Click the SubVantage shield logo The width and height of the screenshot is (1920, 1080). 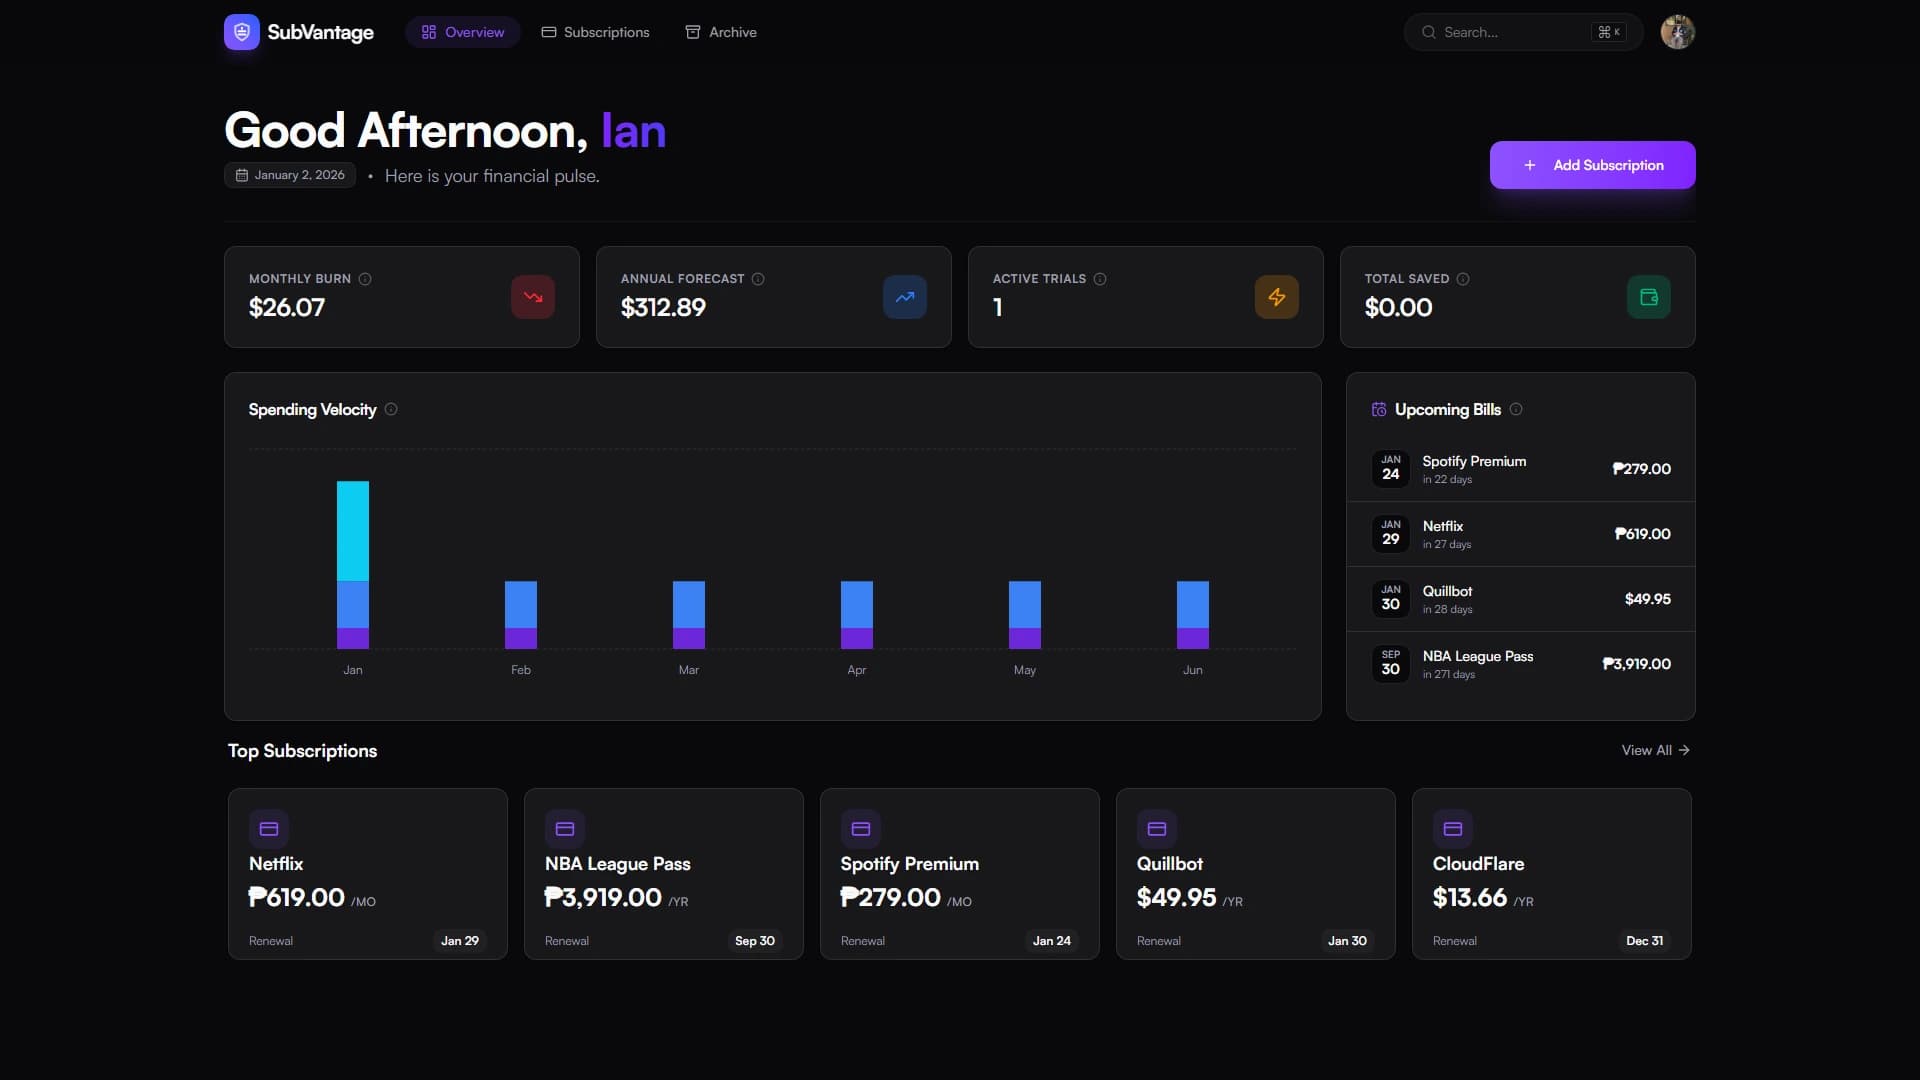tap(241, 31)
